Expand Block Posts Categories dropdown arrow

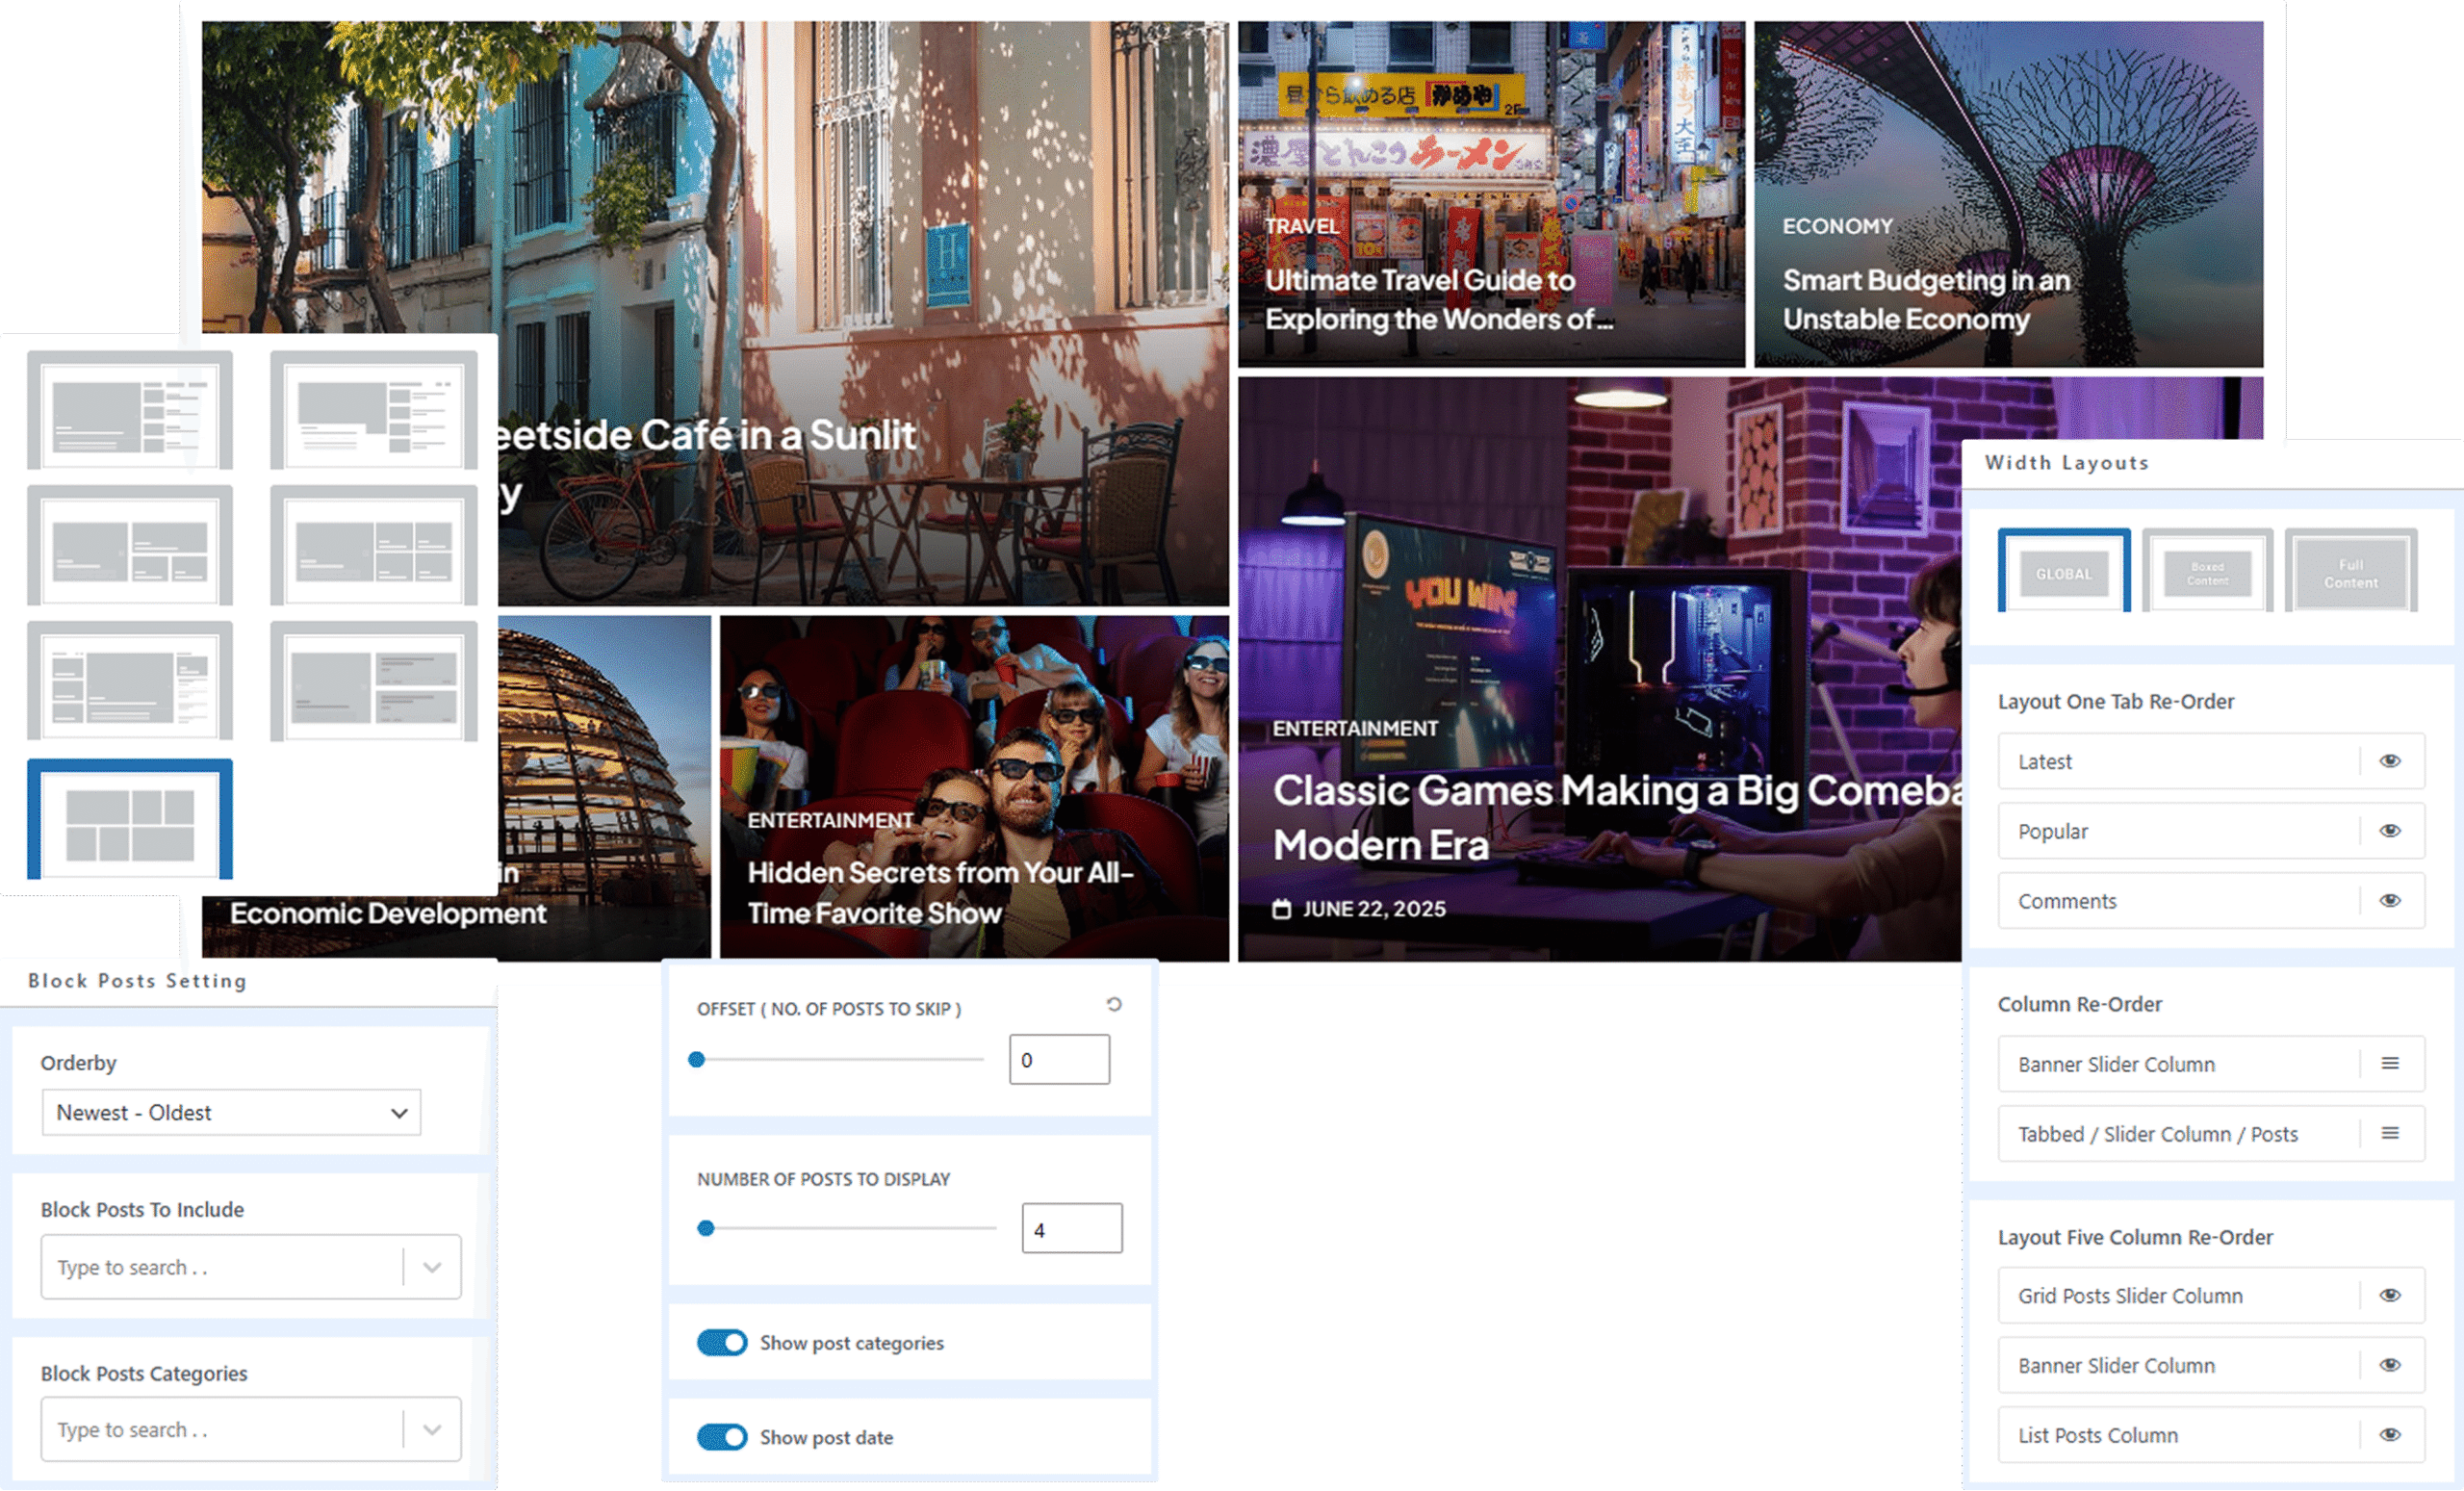coord(432,1430)
